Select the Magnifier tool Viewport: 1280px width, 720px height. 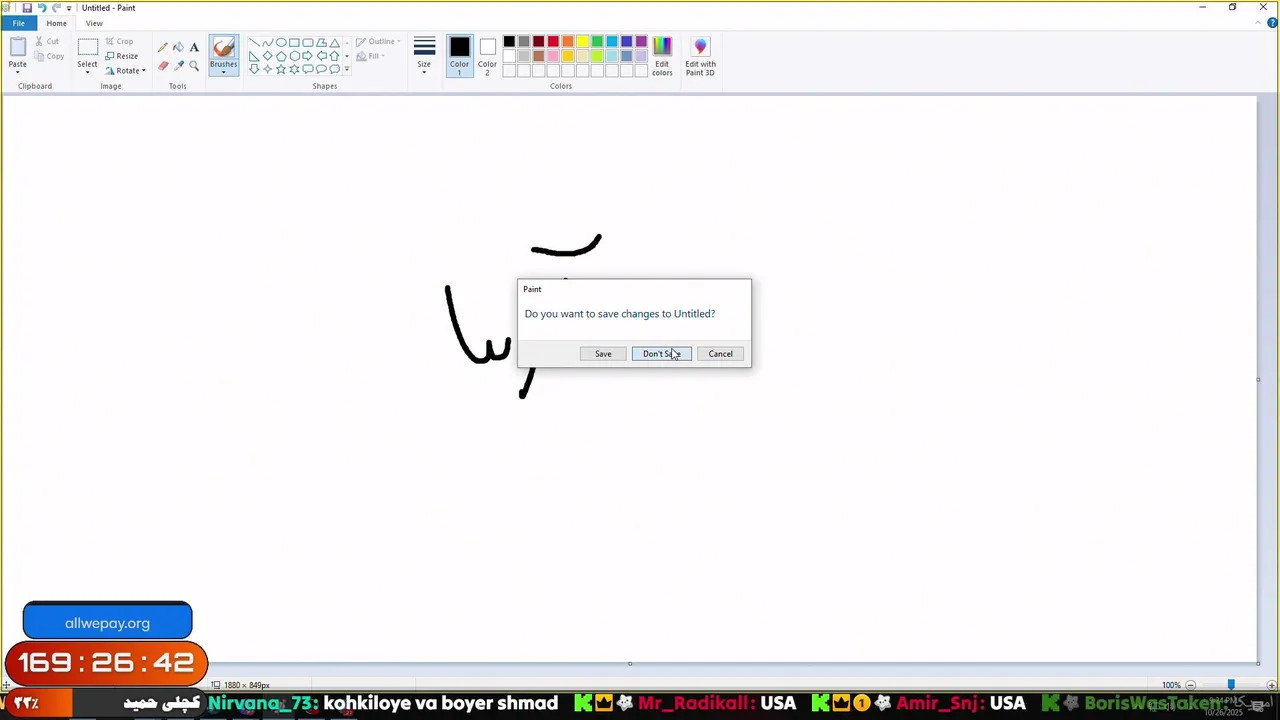(x=194, y=66)
